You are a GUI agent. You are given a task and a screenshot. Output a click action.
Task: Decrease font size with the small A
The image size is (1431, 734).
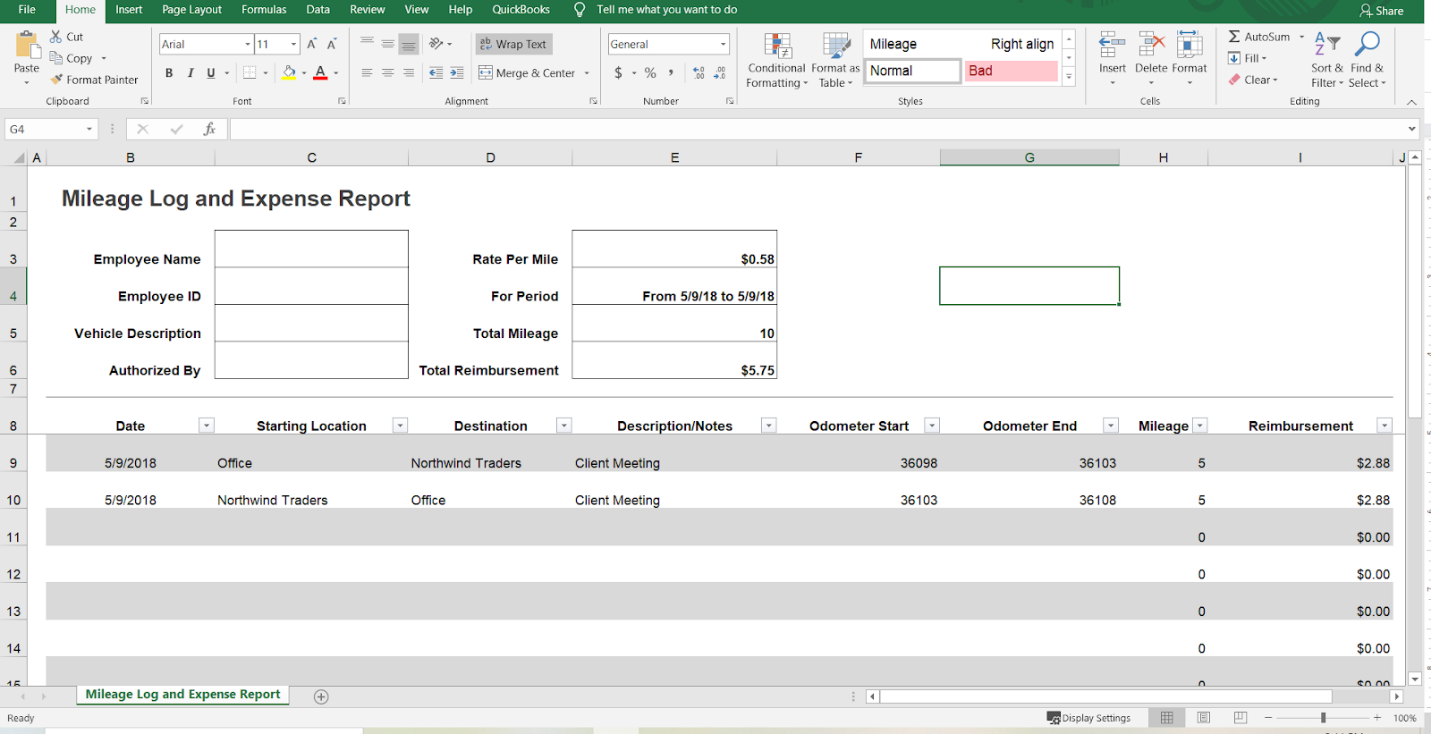pyautogui.click(x=331, y=44)
